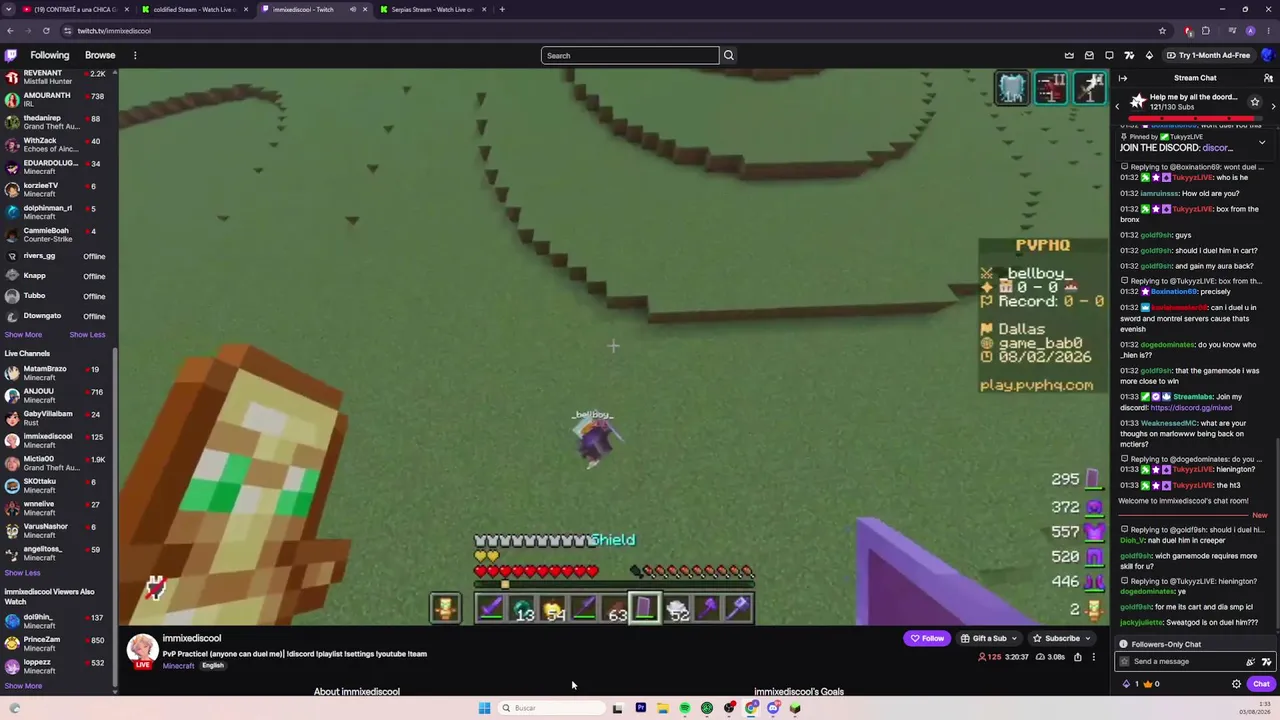
Task: Go to the Following page
Action: 50,55
